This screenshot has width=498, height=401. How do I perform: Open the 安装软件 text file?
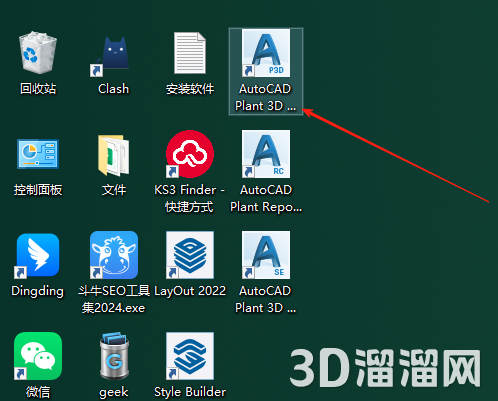pos(190,53)
